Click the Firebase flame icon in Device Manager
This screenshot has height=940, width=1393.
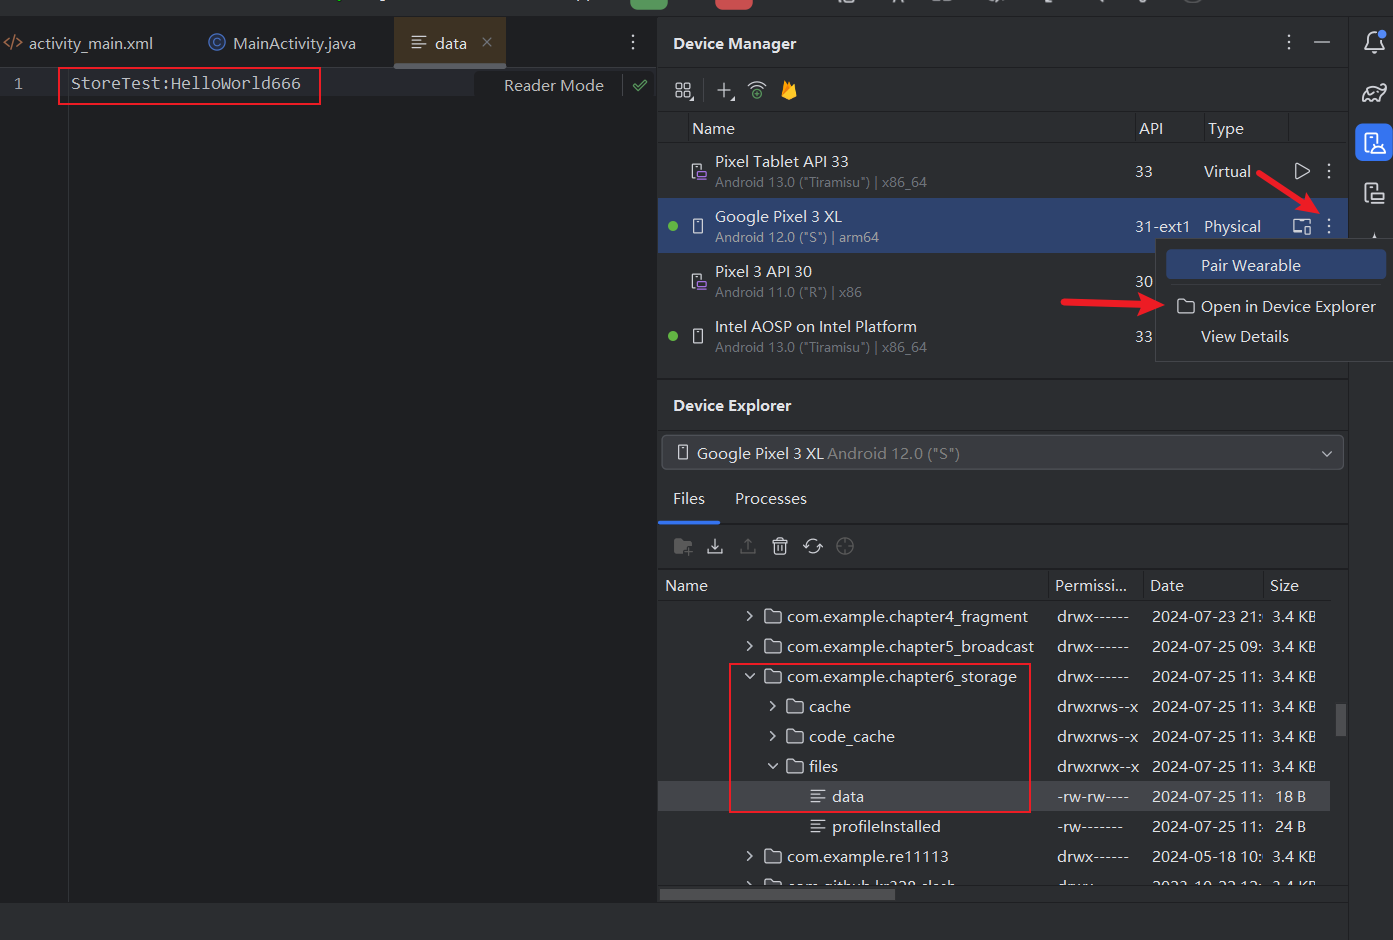pyautogui.click(x=789, y=91)
